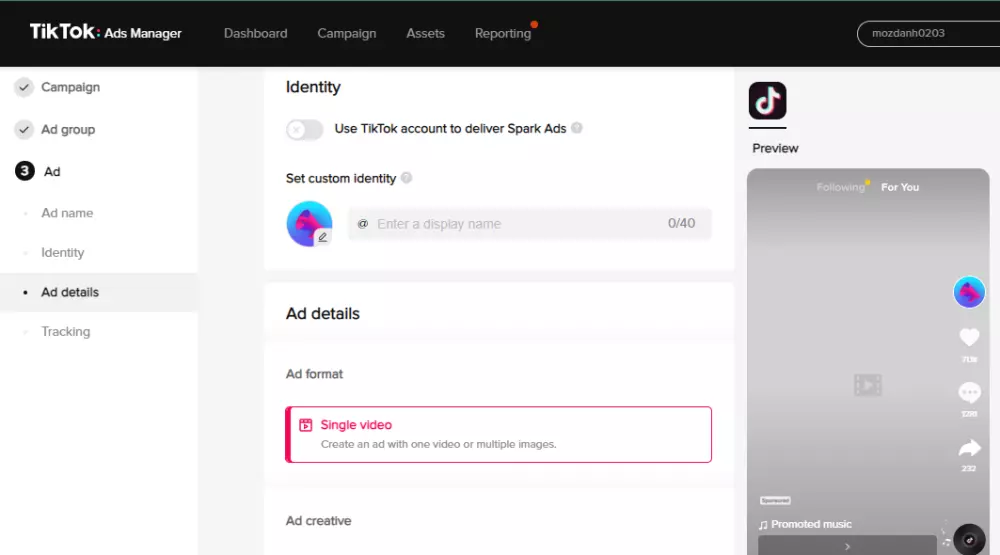Click the Promoted music label

click(811, 524)
